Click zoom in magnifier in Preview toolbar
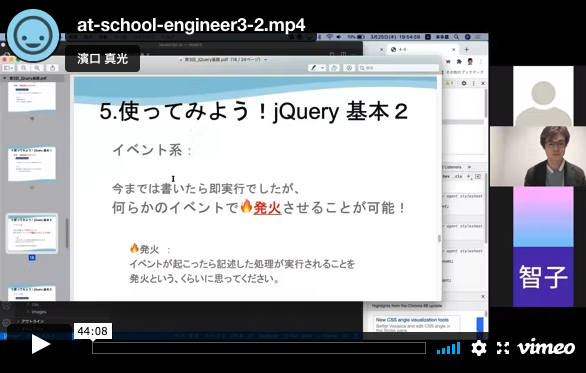This screenshot has width=586, height=373. (x=37, y=68)
